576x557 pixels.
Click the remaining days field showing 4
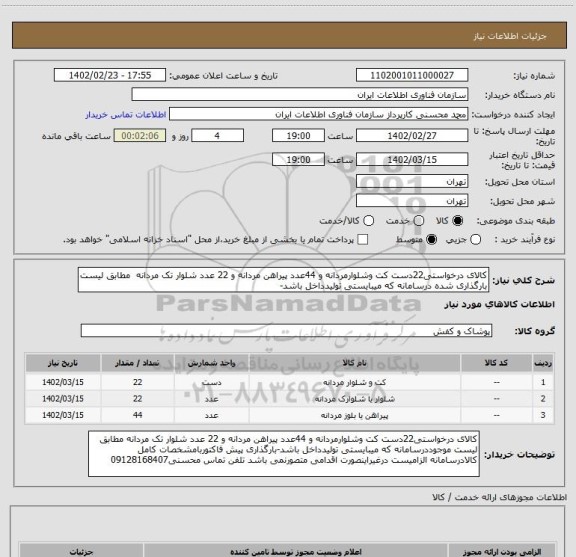217,136
